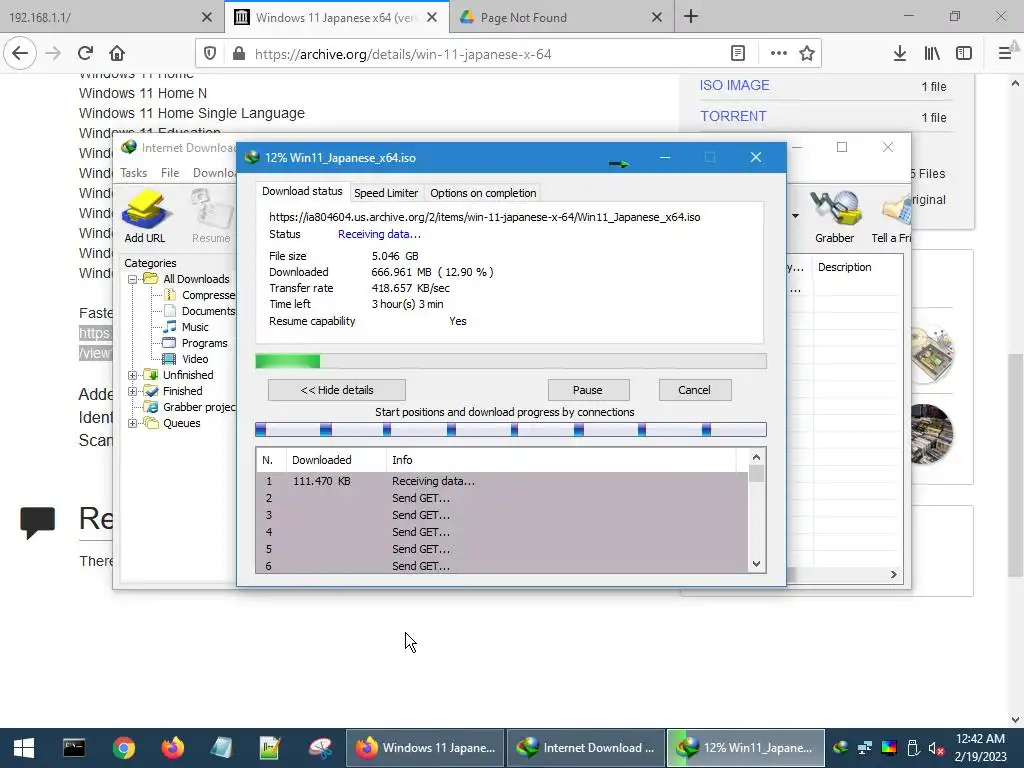Switch to Options on completion tab
Screen dimensions: 1024x768
coord(483,193)
